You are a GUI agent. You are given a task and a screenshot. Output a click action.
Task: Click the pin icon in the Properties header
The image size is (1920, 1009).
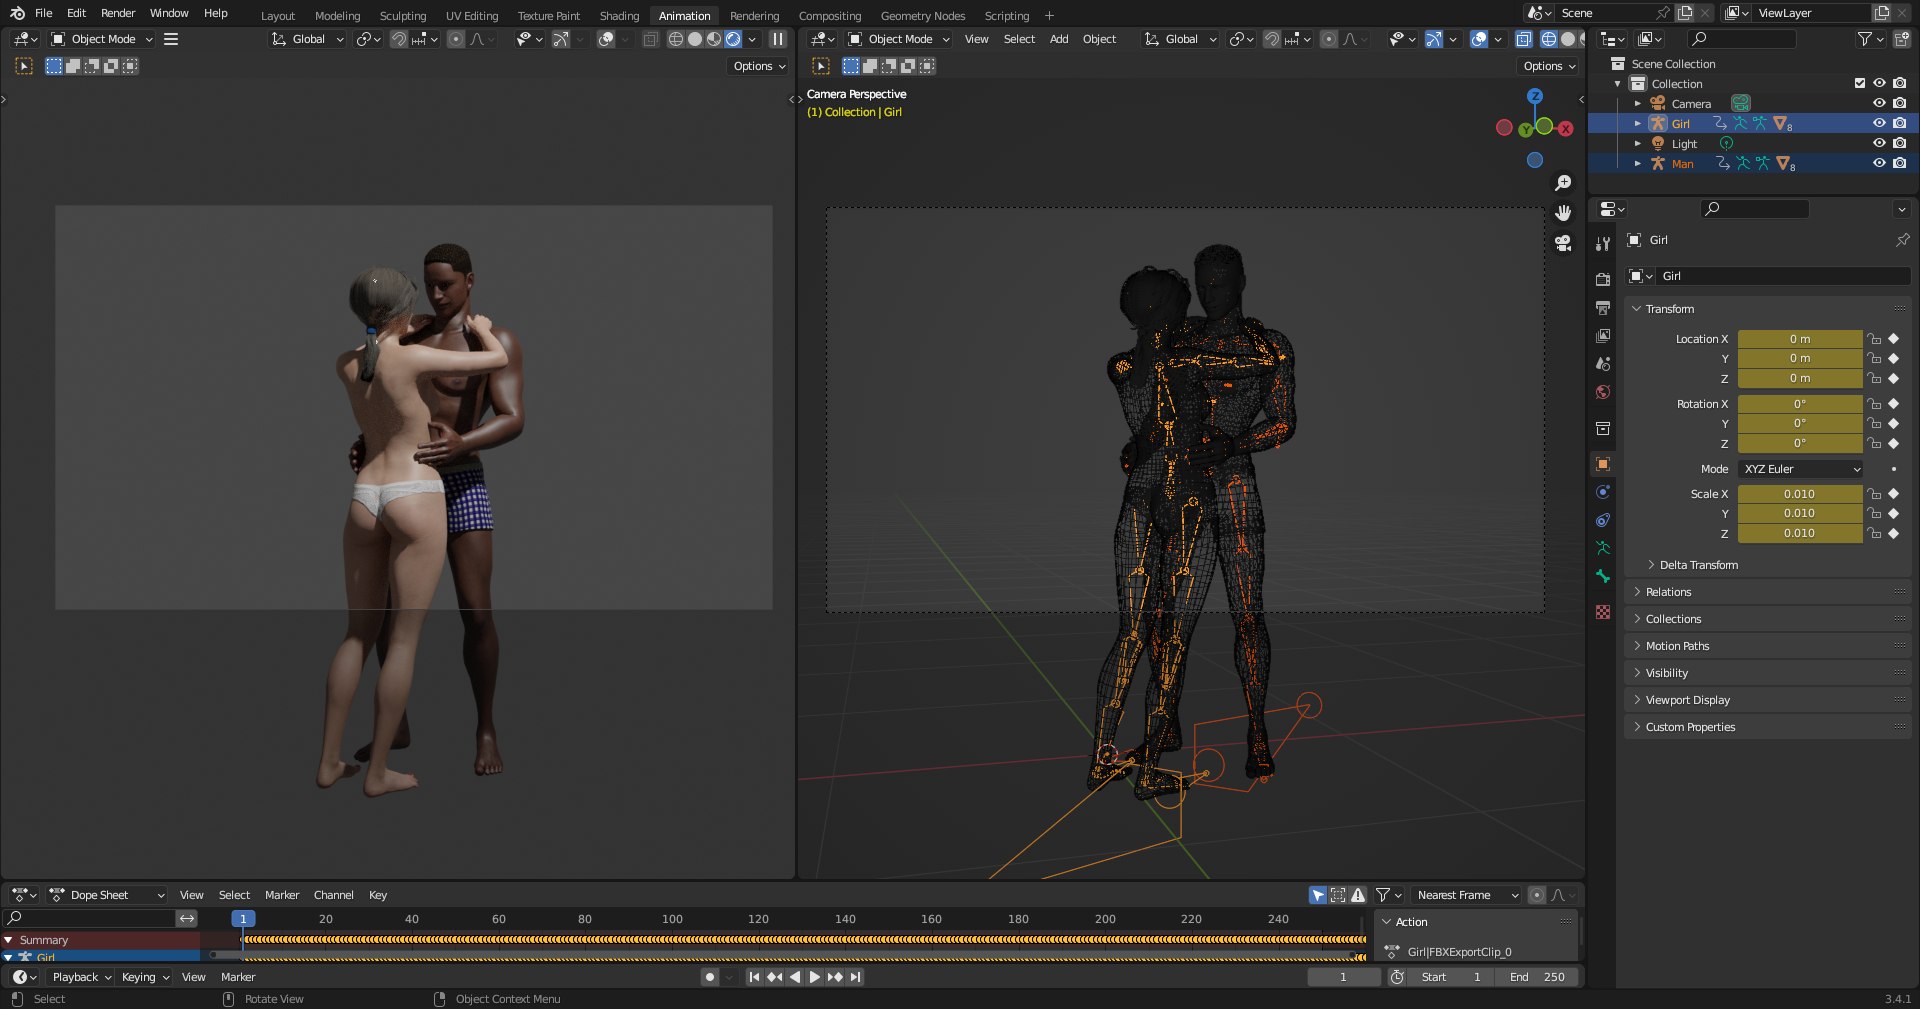click(x=1902, y=240)
